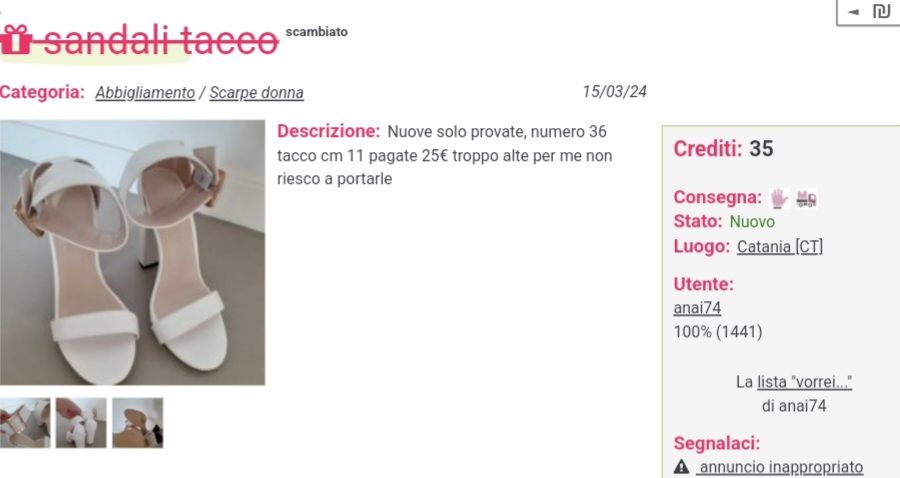Open the lista "vorrei..." wishlist link

pyautogui.click(x=804, y=382)
